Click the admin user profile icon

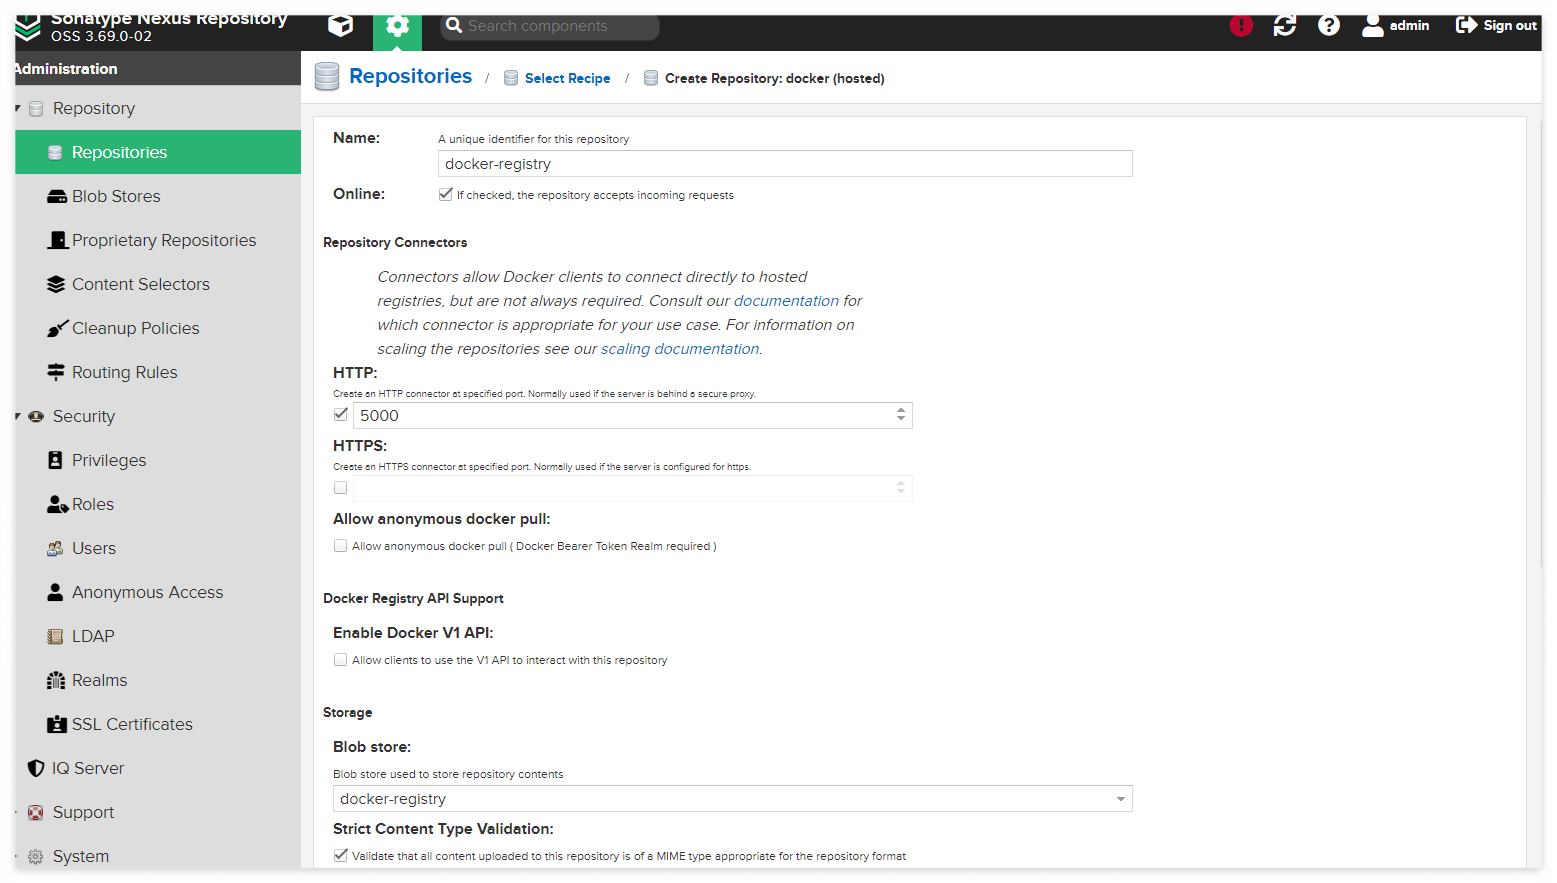click(1373, 26)
